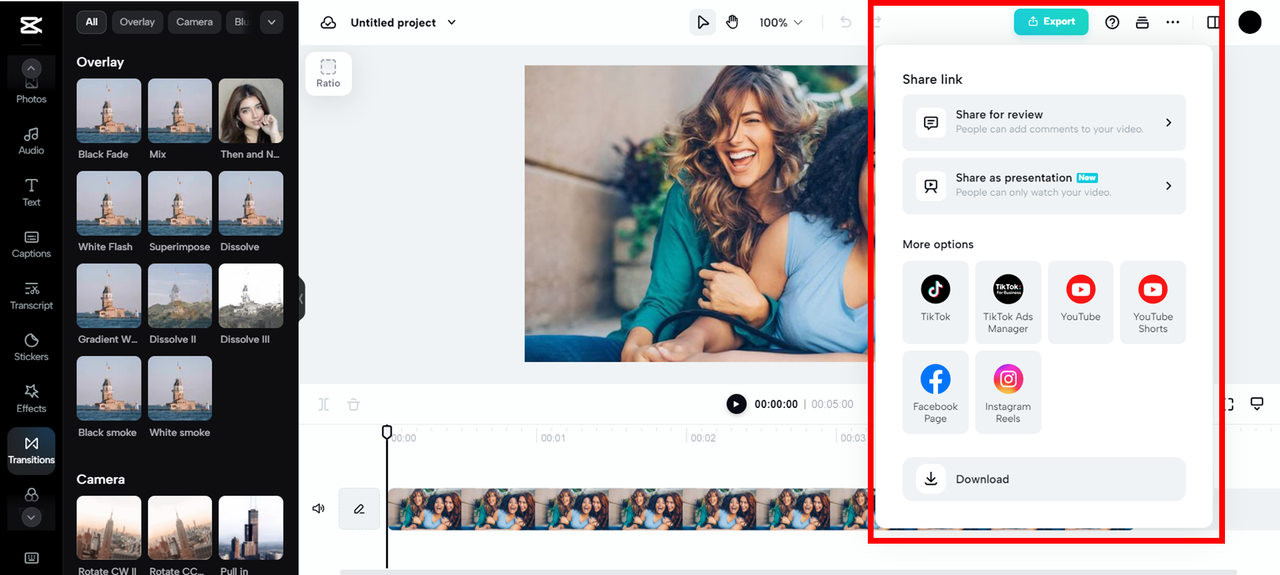Open the three-dots more menu
1280x575 pixels.
(1173, 22)
